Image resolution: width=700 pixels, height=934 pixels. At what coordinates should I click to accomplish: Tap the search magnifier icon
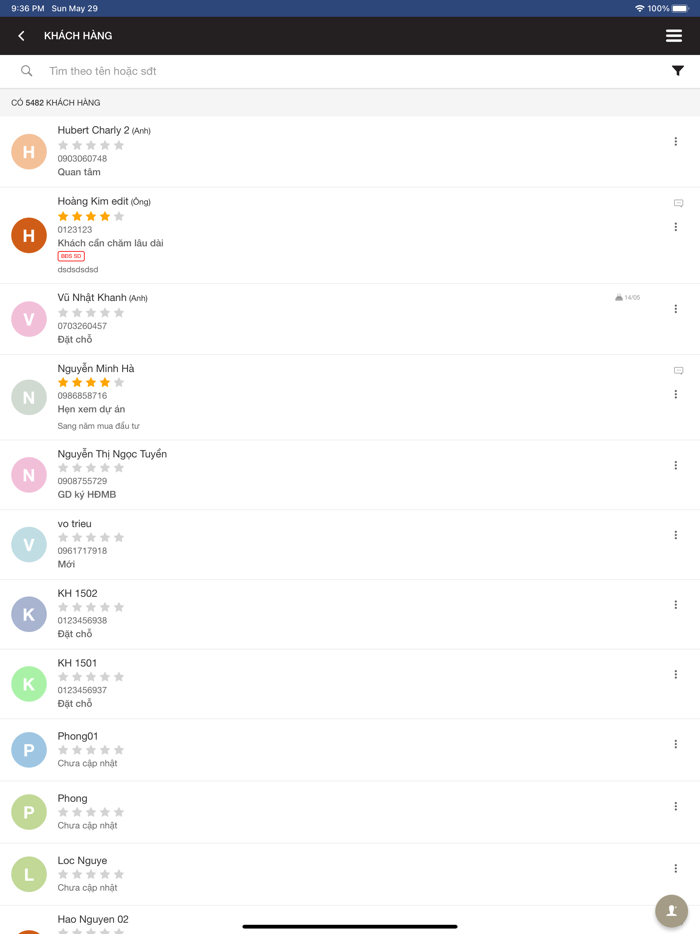coord(27,71)
